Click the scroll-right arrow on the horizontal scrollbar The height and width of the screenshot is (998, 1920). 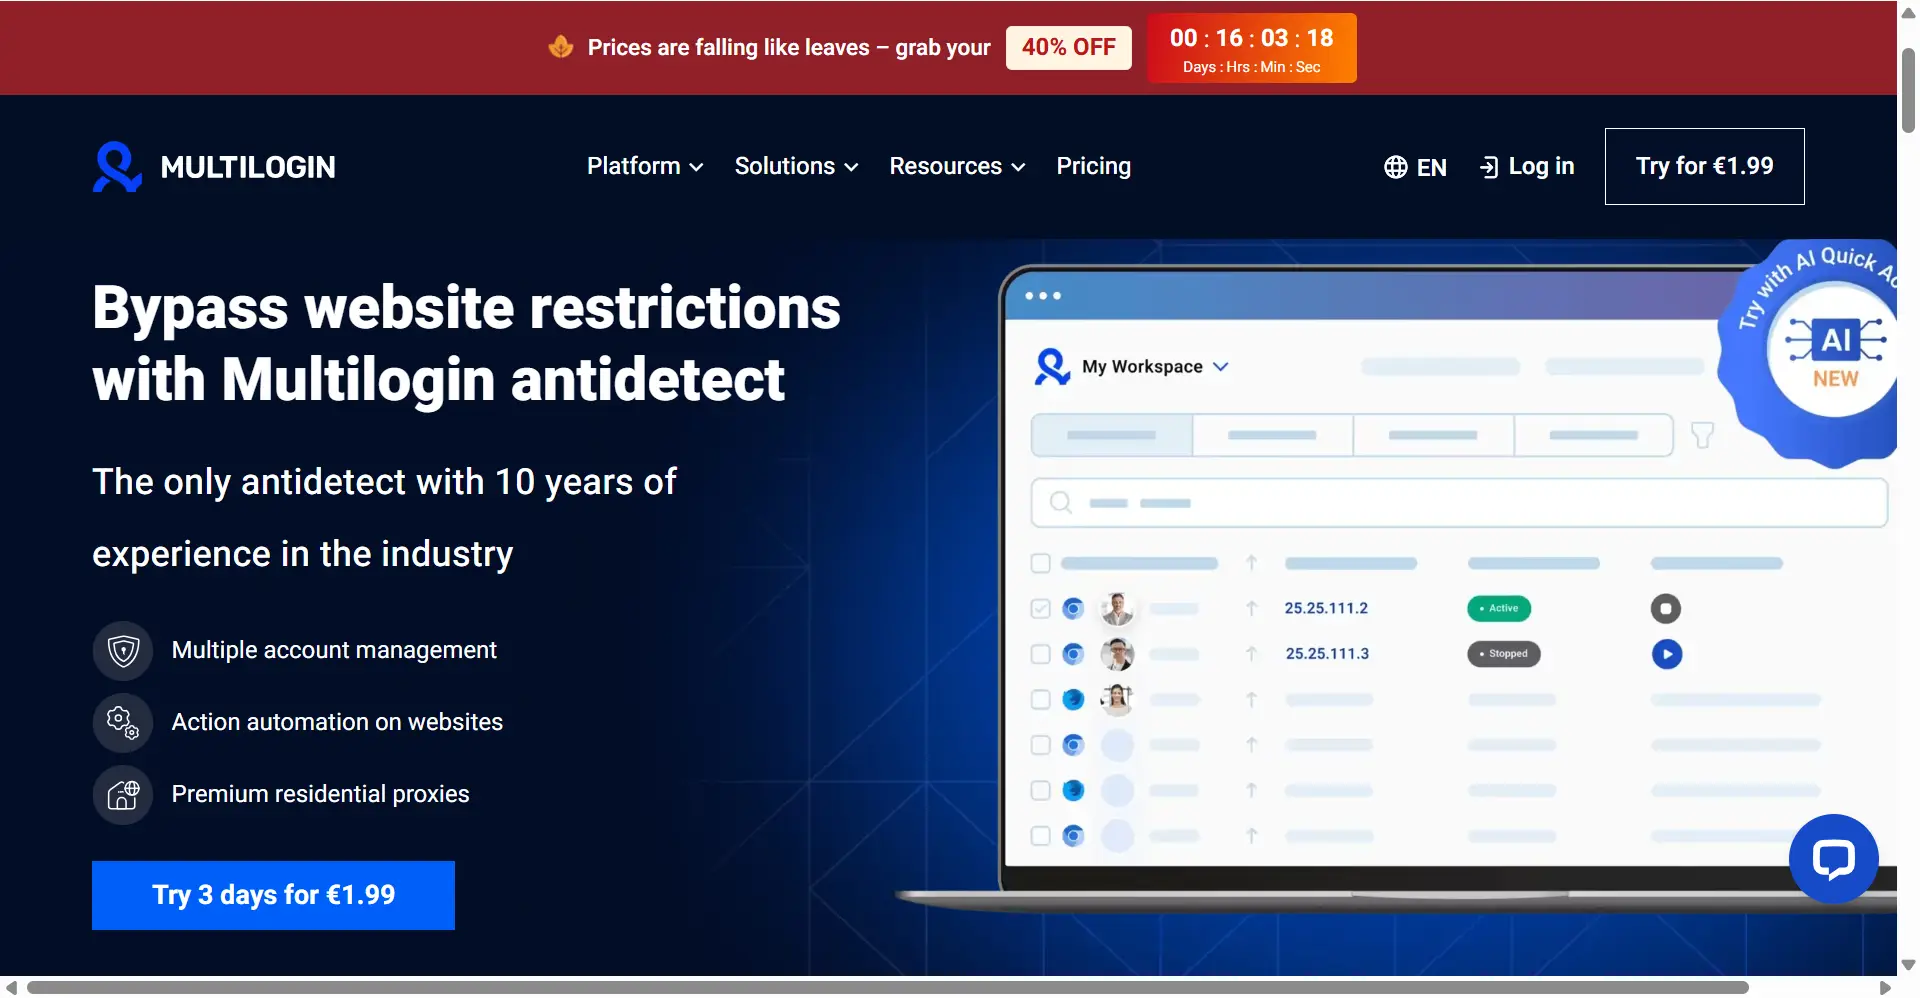[x=1885, y=988]
